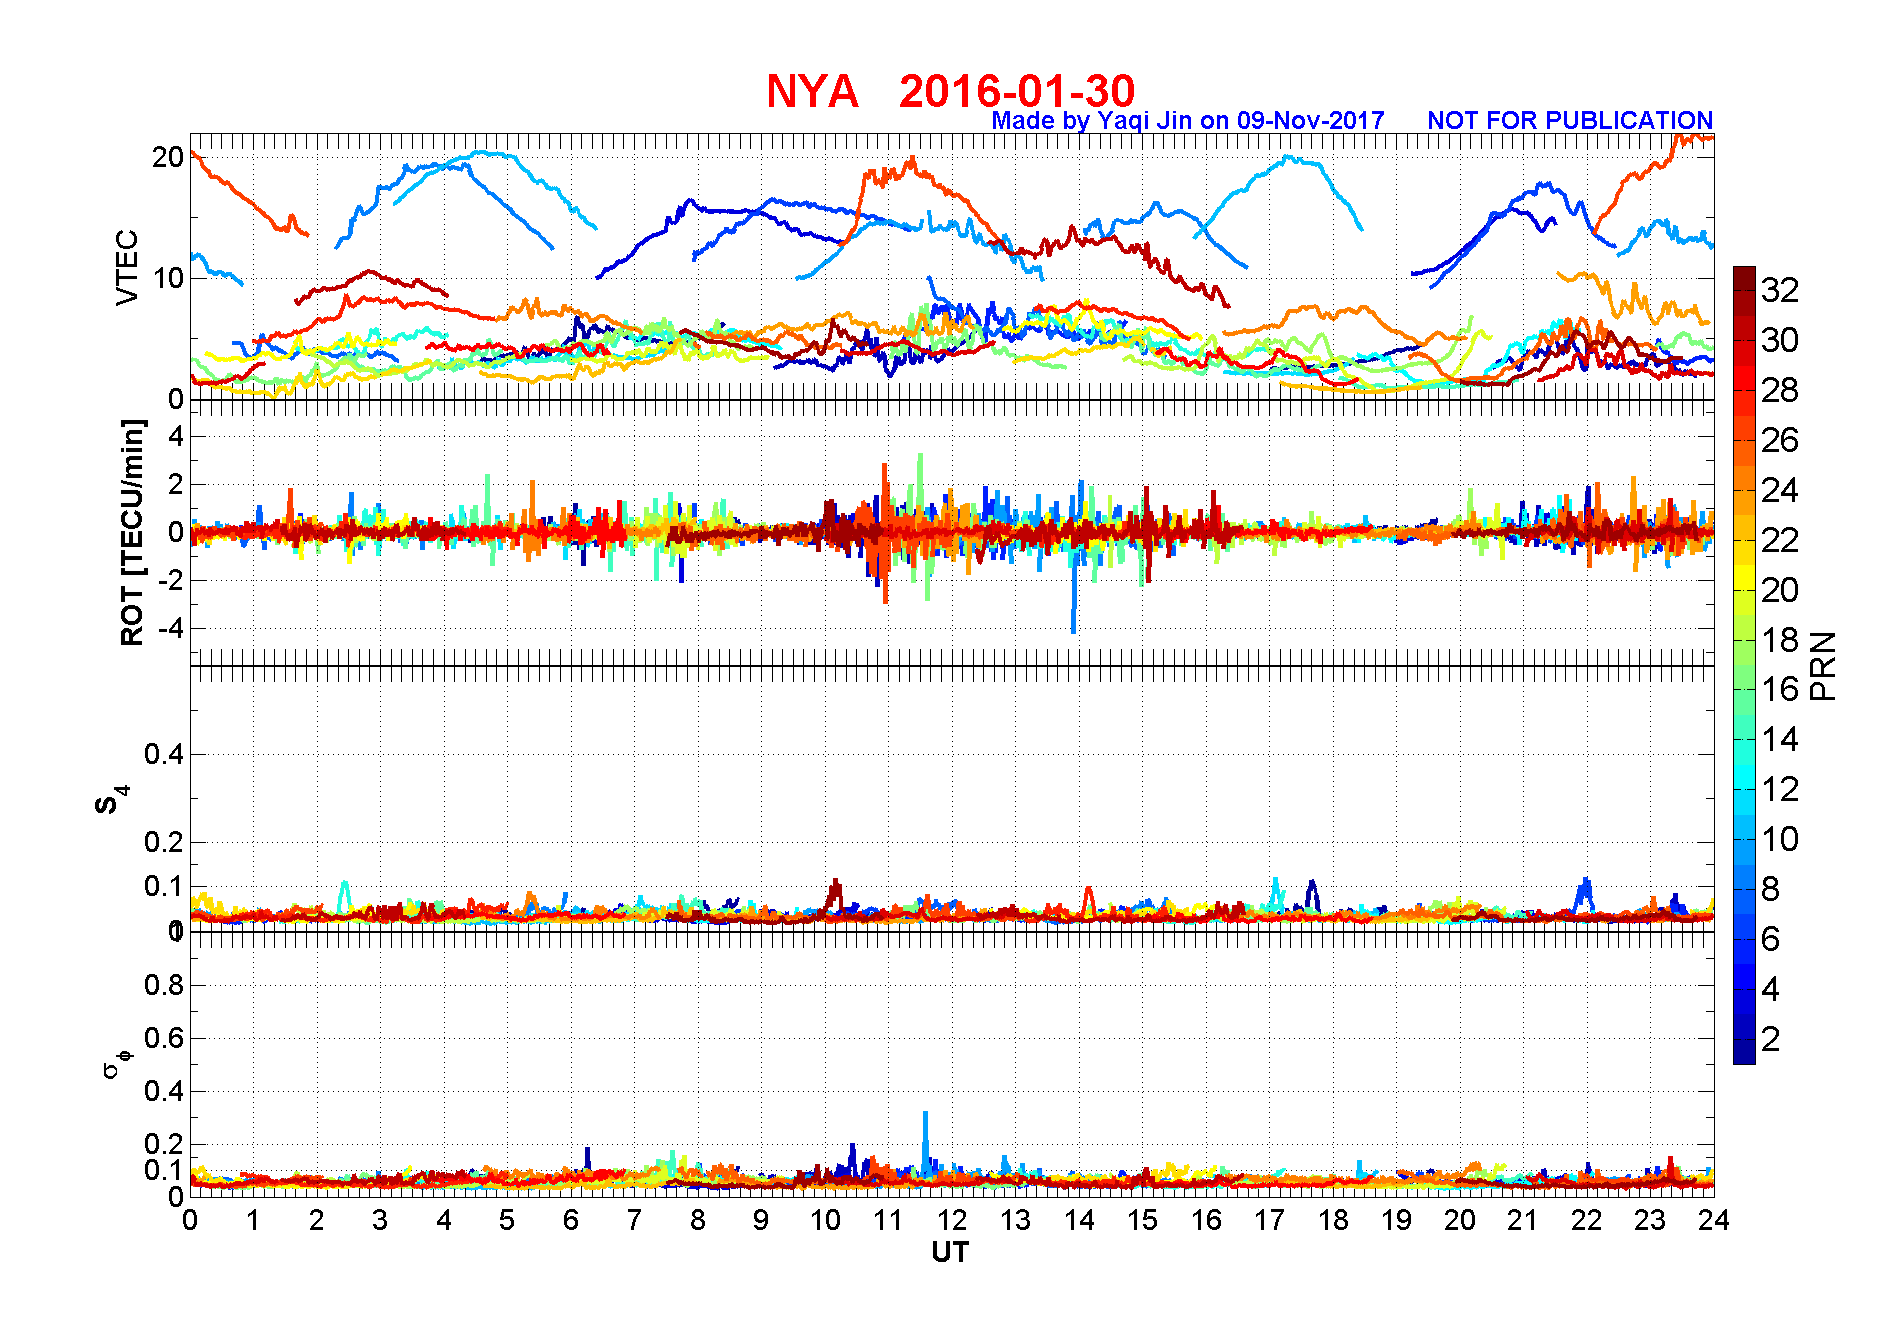Image resolution: width=1904 pixels, height=1330 pixels.
Task: Click the plot title 'NYA 2016-01-30'
Action: (x=950, y=91)
